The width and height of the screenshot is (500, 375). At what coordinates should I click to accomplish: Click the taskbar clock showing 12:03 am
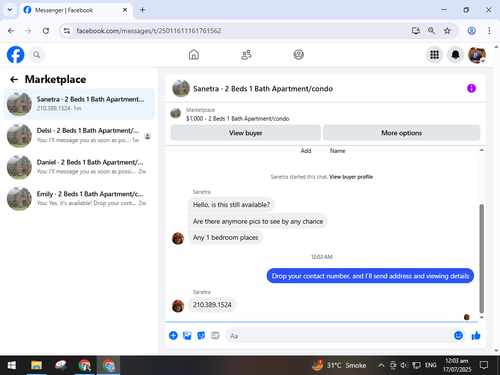click(x=457, y=365)
